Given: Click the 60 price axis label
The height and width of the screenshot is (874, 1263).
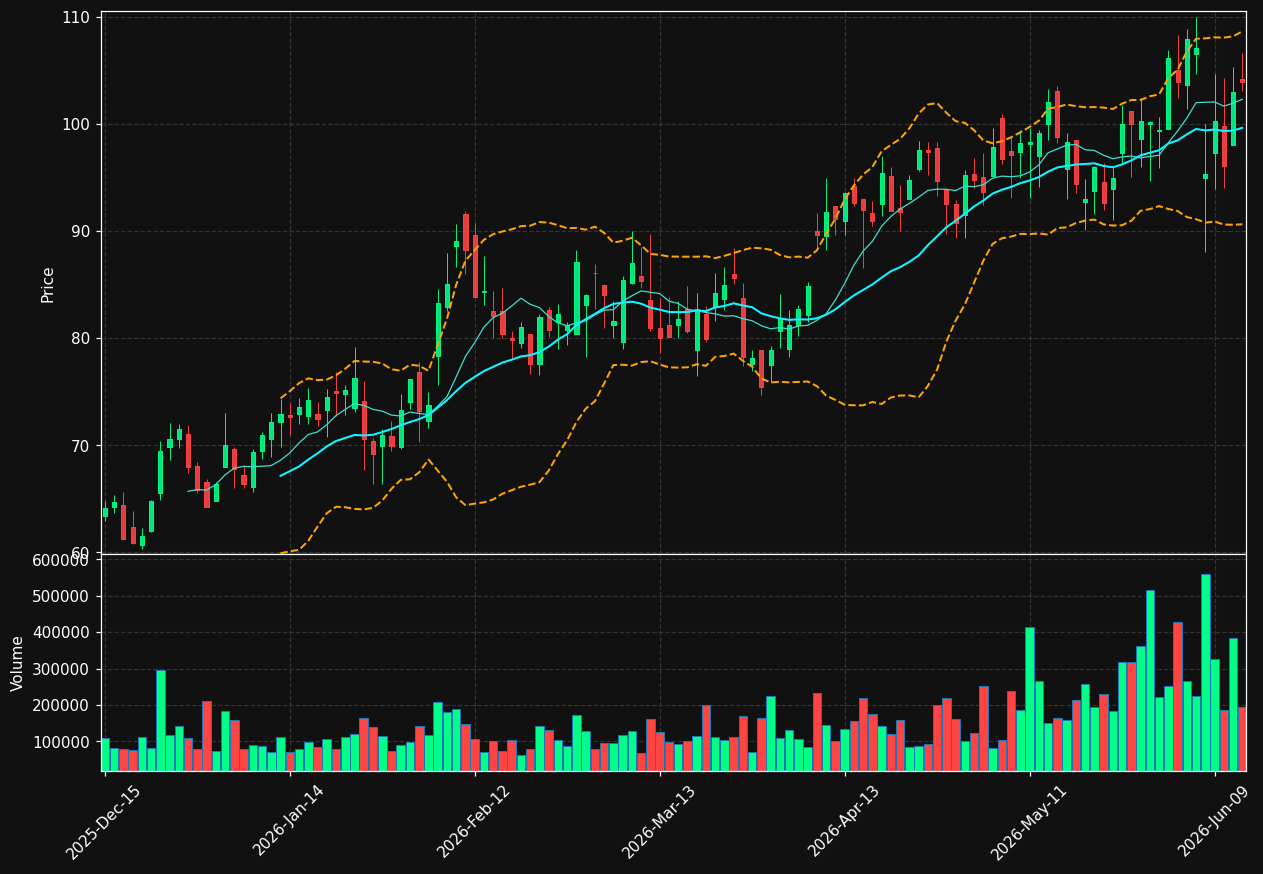Looking at the screenshot, I should [x=82, y=552].
